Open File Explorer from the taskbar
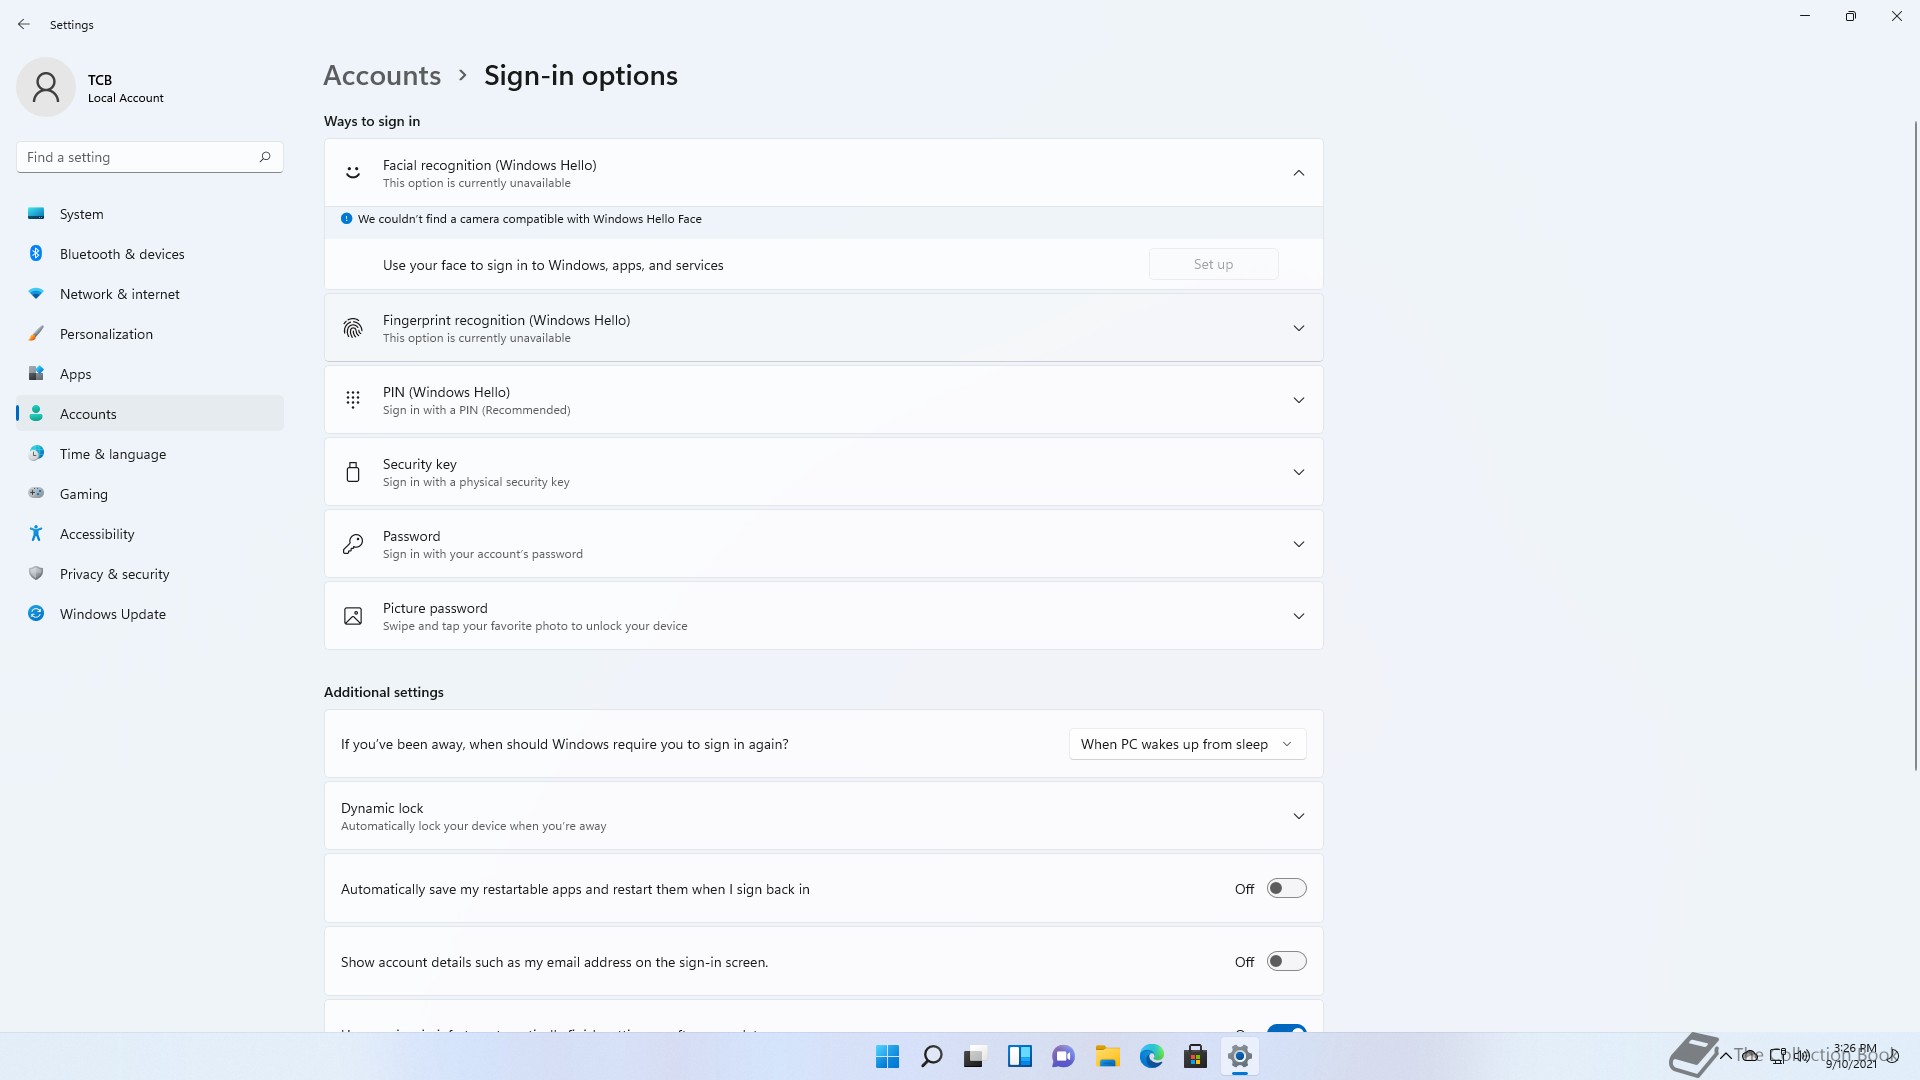Screen dimensions: 1920x1080 pyautogui.click(x=1107, y=1056)
